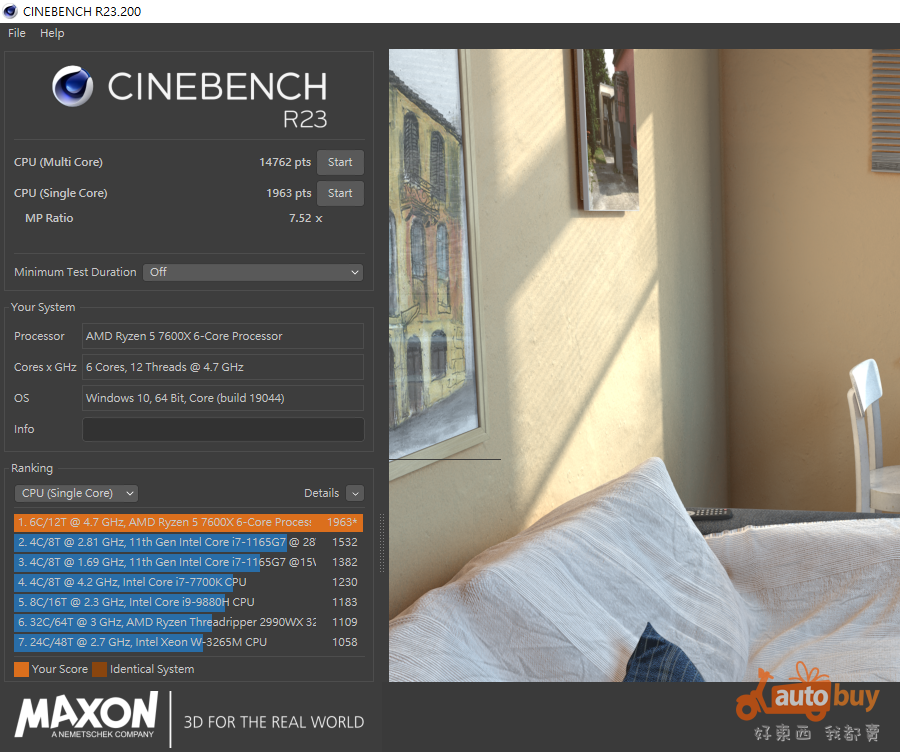Screen dimensions: 900x752
Task: Click the Cinebench title bar app icon
Action: [10, 11]
